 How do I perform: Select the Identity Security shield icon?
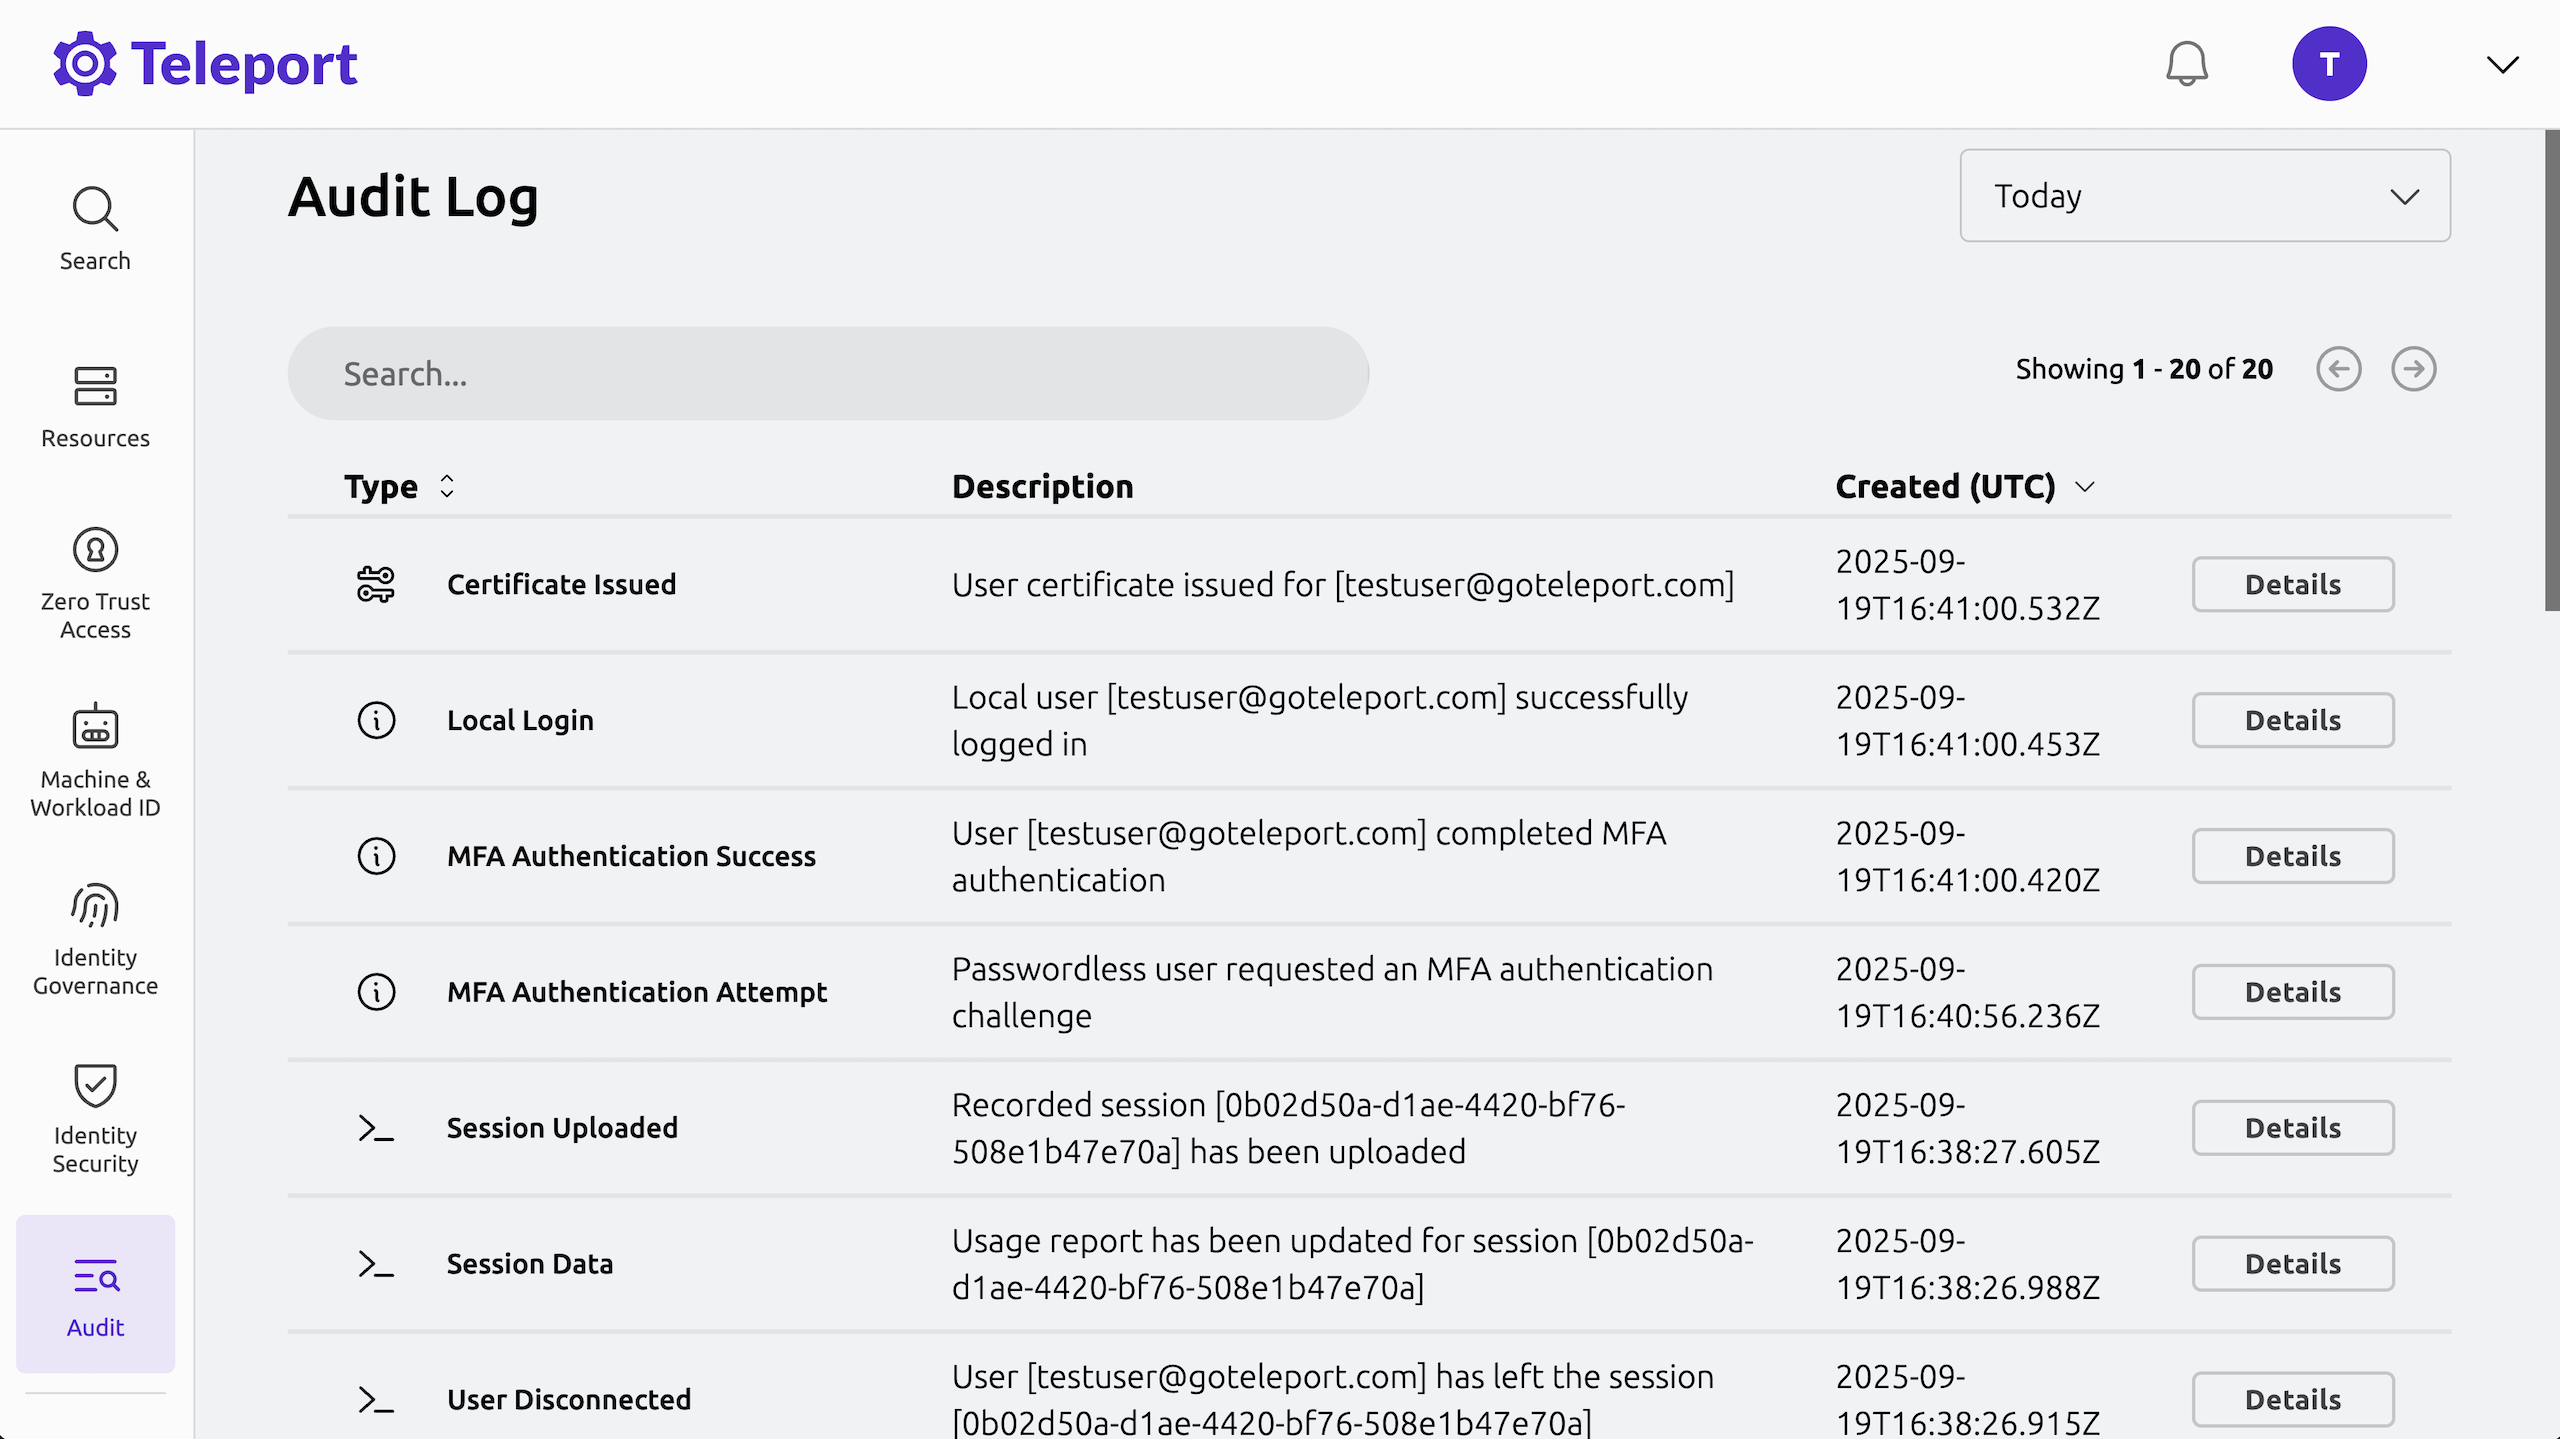[95, 1085]
